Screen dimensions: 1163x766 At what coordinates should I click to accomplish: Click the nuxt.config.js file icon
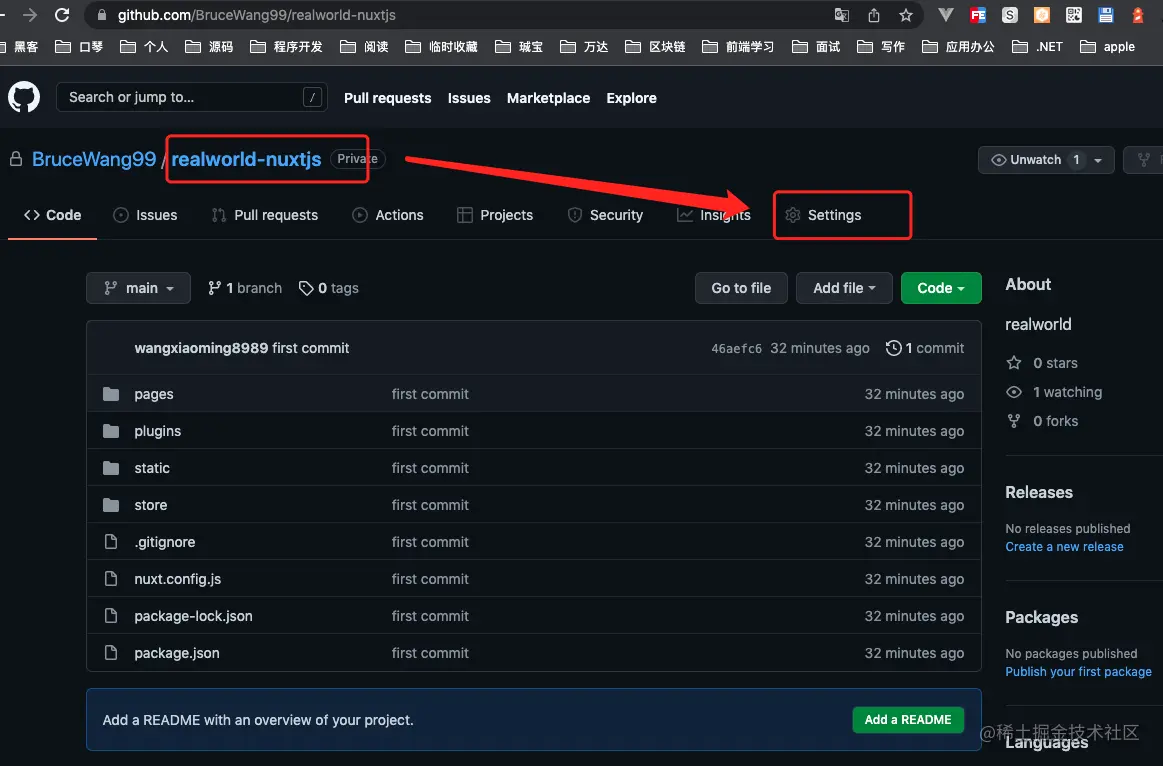tap(111, 579)
